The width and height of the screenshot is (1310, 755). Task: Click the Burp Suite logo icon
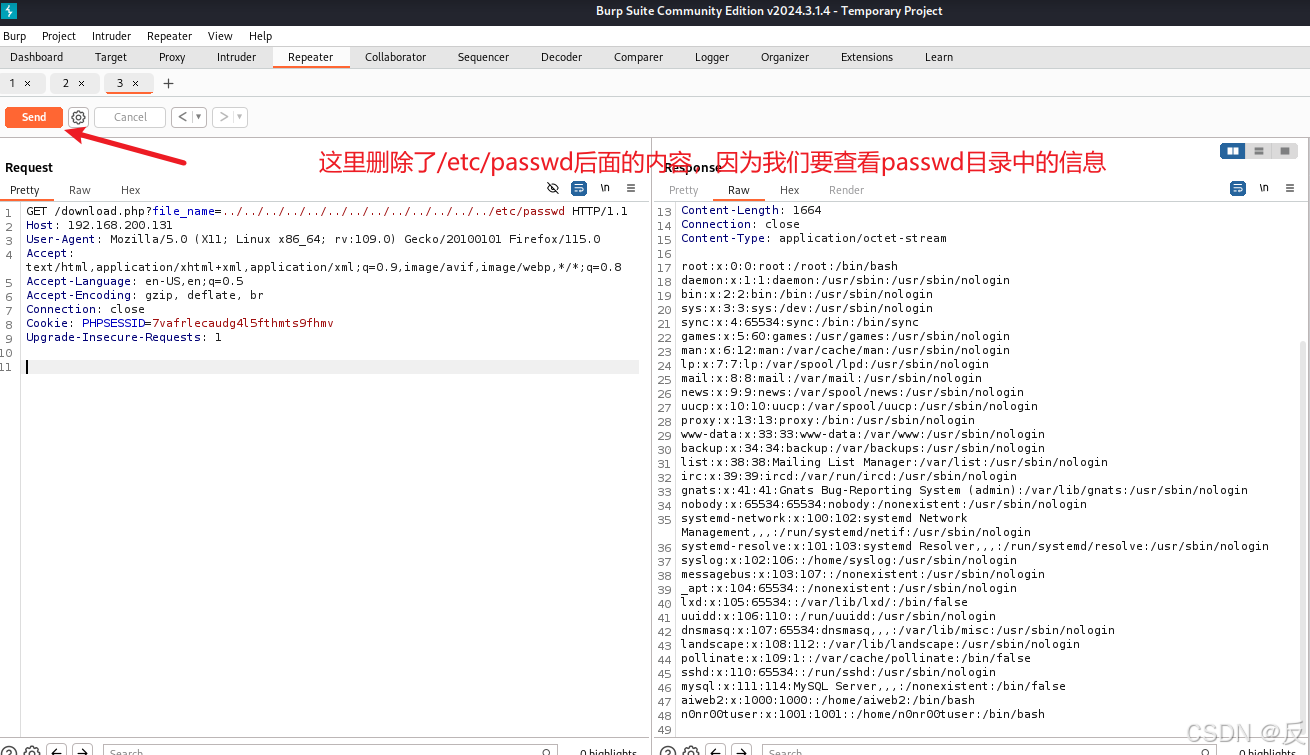9,11
